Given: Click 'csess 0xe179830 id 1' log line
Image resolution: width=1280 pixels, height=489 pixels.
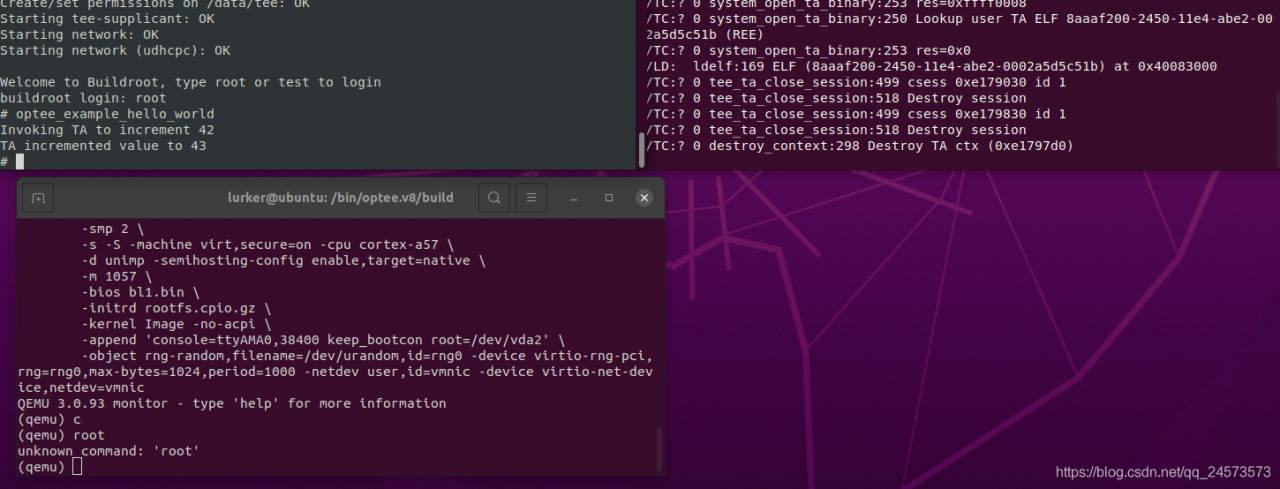Looking at the screenshot, I should coord(856,114).
